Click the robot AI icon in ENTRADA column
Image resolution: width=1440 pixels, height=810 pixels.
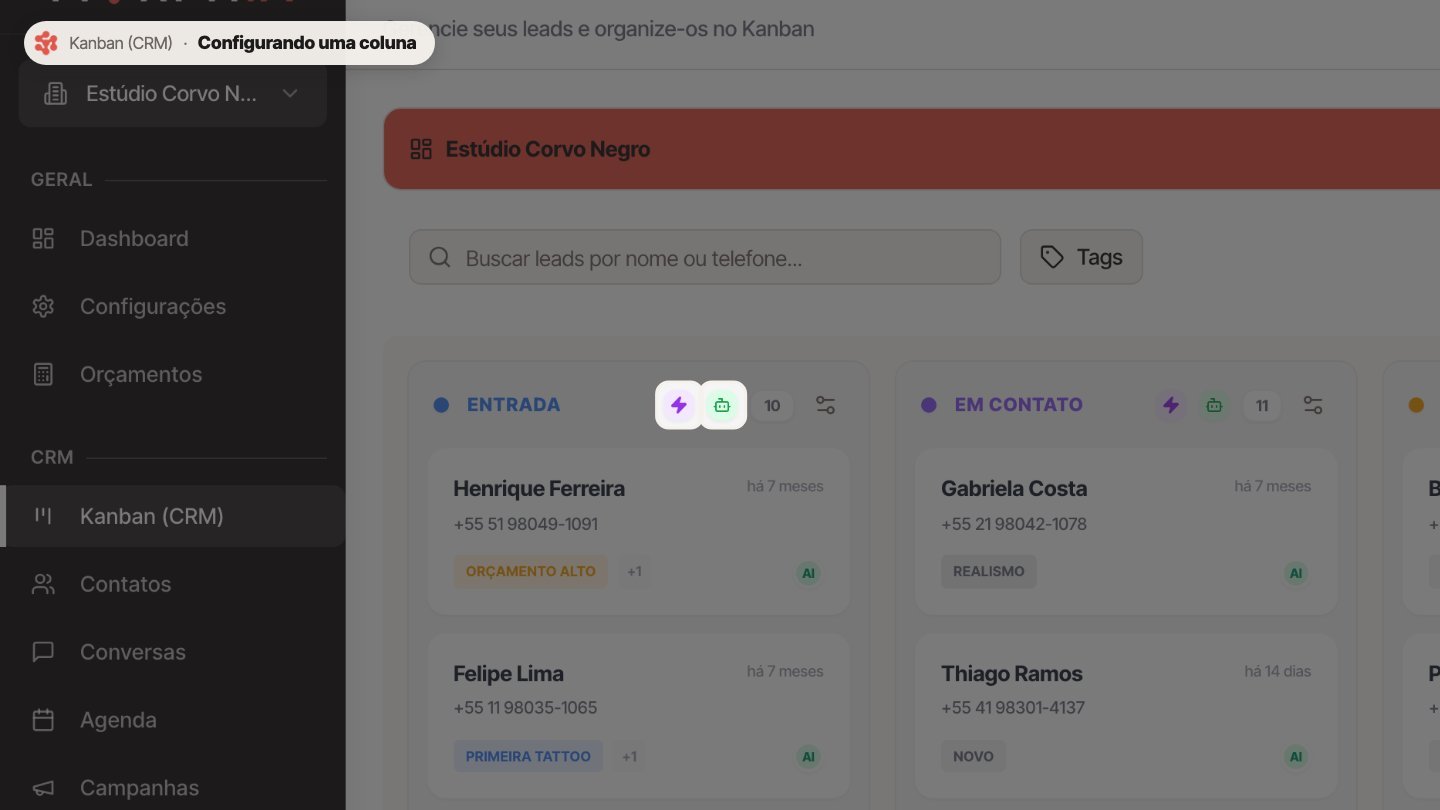point(722,405)
